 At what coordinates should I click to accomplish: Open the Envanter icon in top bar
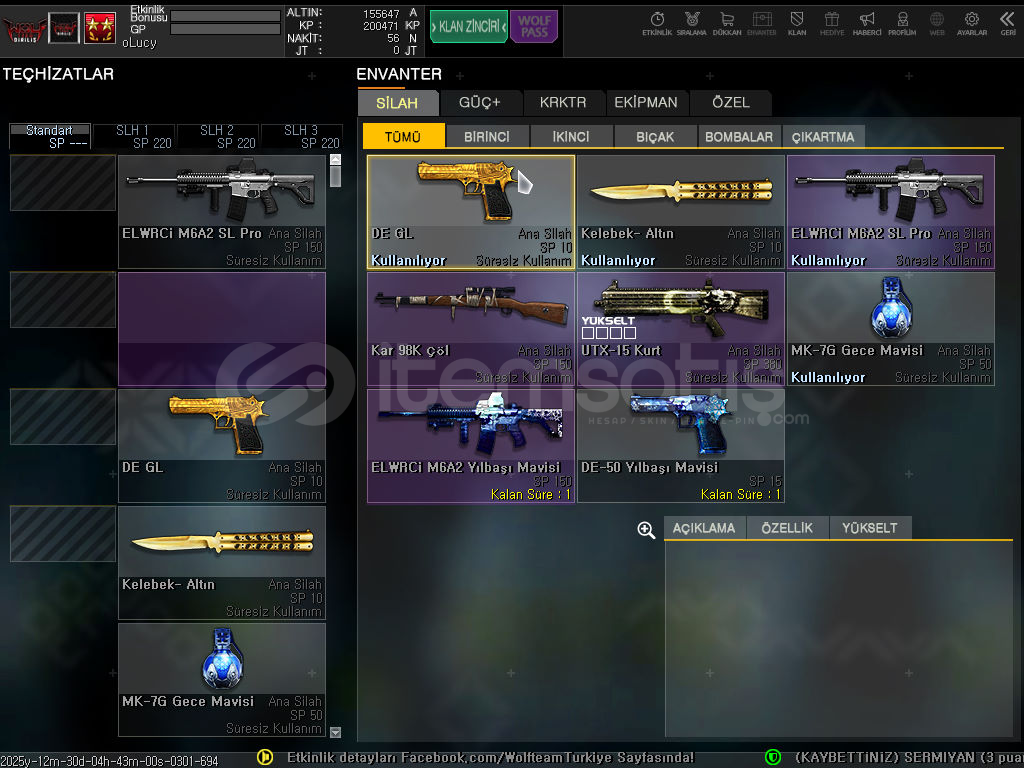761,24
